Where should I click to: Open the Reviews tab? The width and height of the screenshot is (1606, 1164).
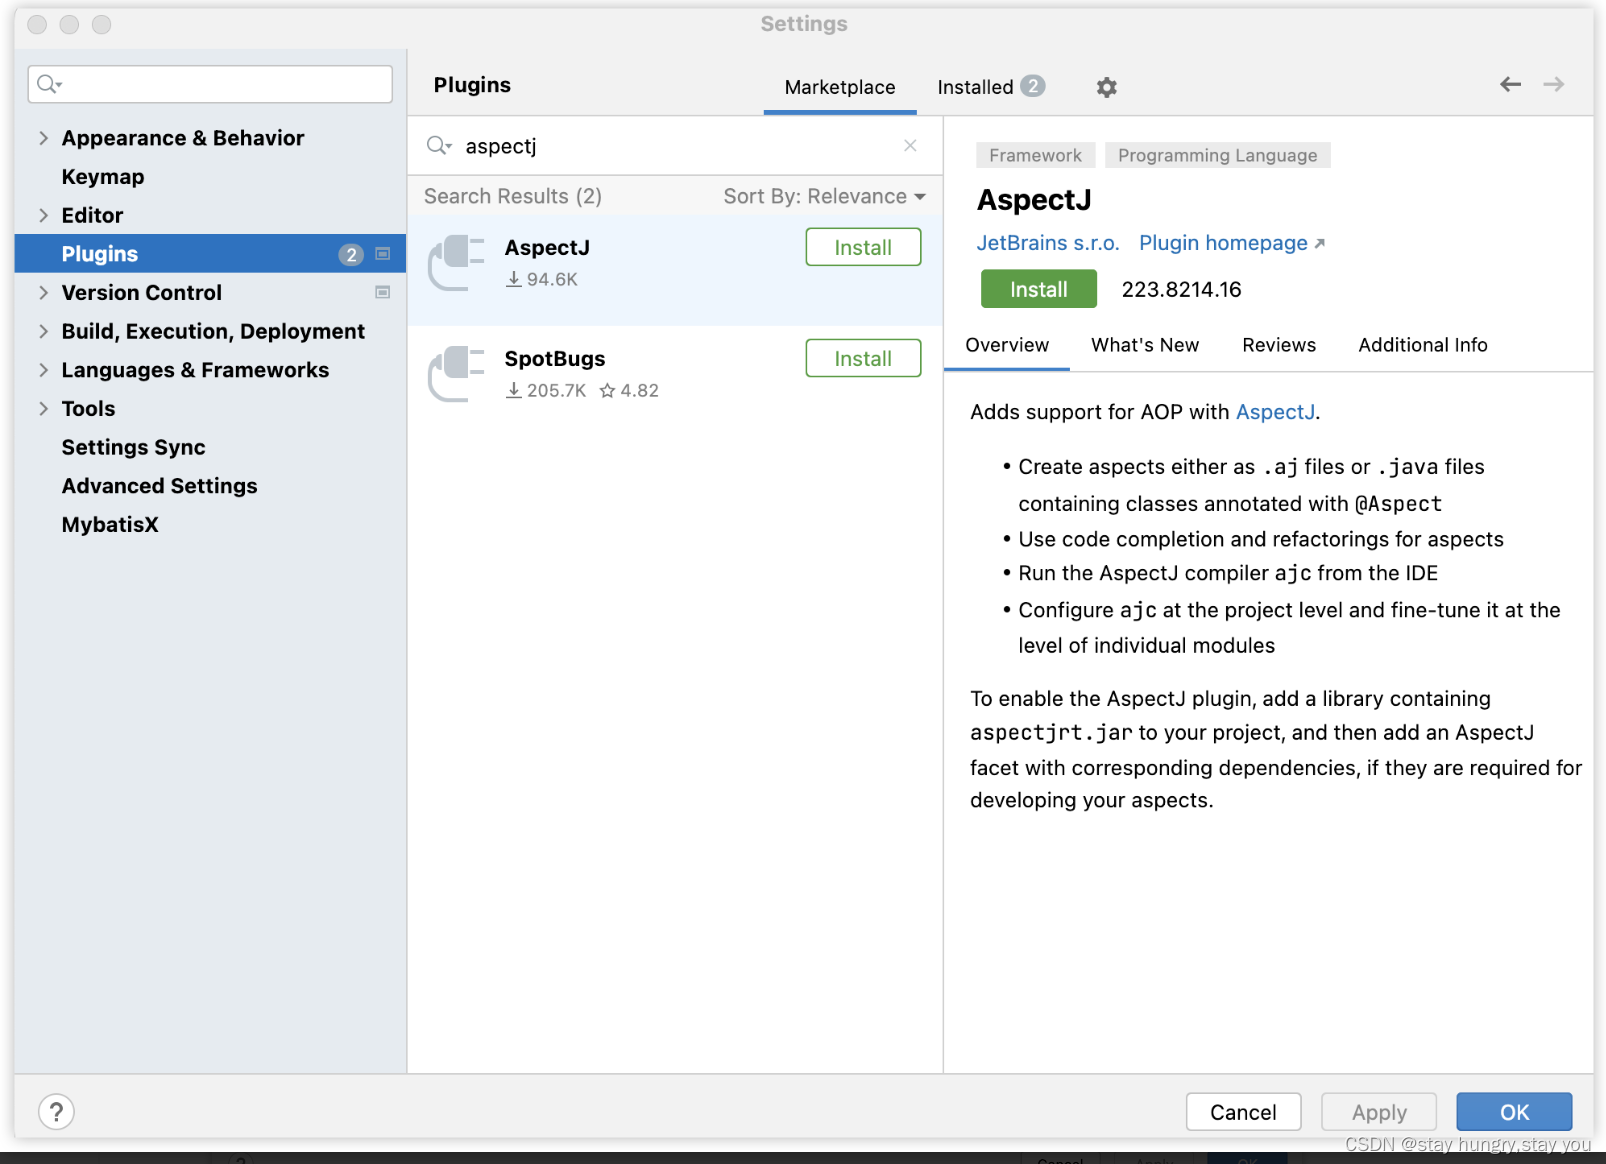[1279, 345]
